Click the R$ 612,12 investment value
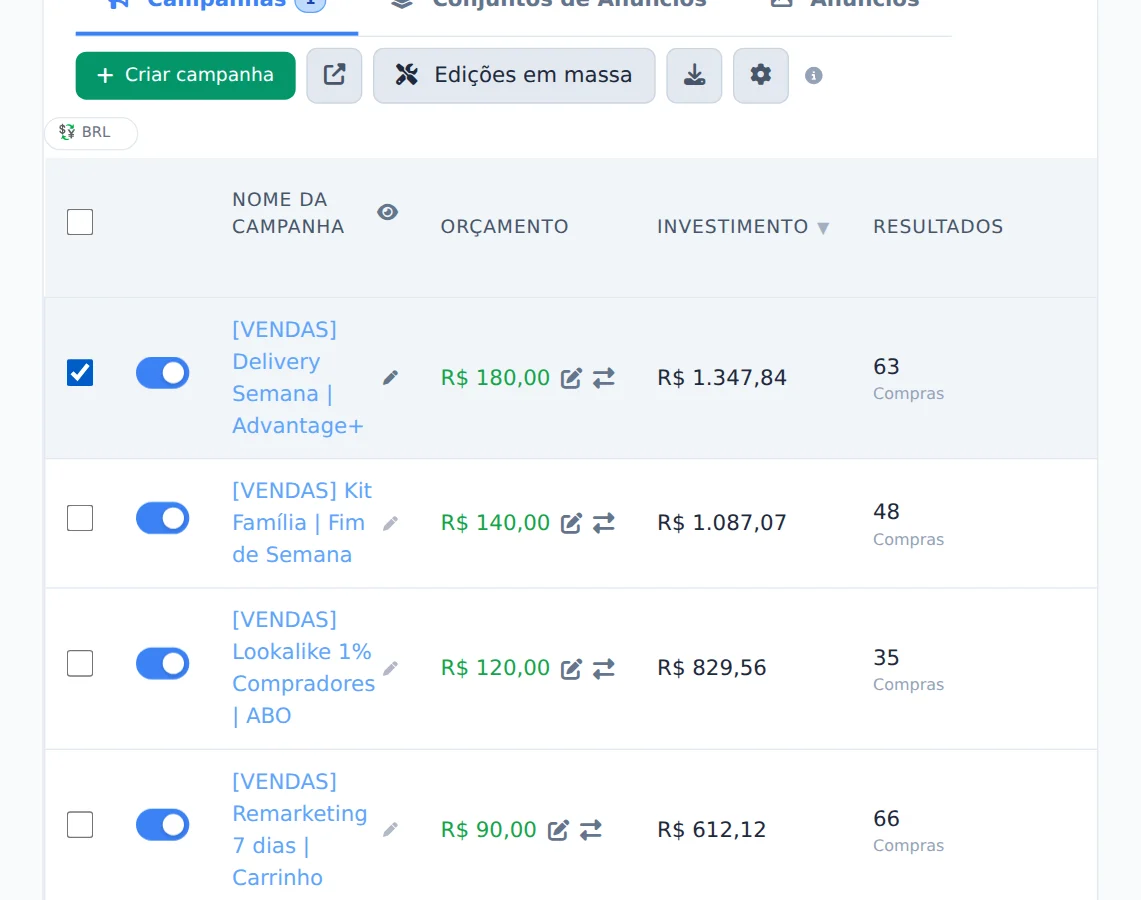1141x900 pixels. coord(712,829)
